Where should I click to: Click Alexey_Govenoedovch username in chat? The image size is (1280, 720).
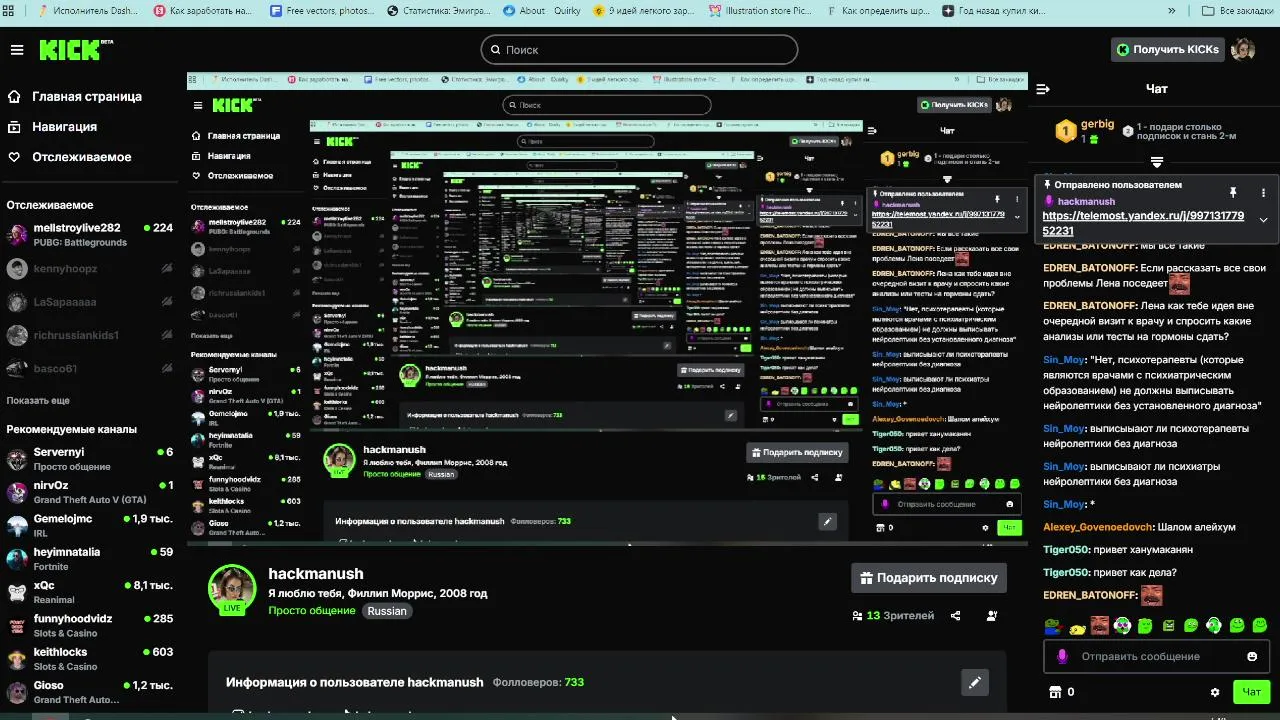point(1099,527)
